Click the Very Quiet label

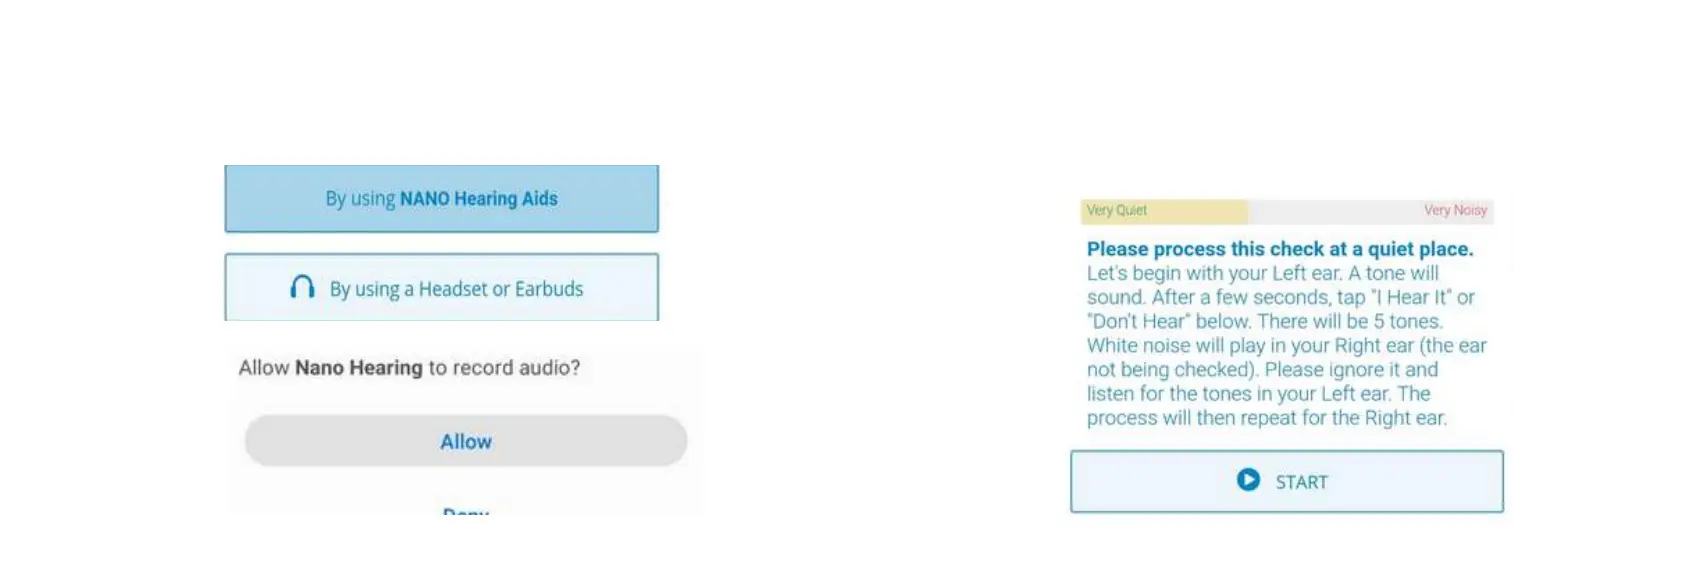tap(1116, 210)
